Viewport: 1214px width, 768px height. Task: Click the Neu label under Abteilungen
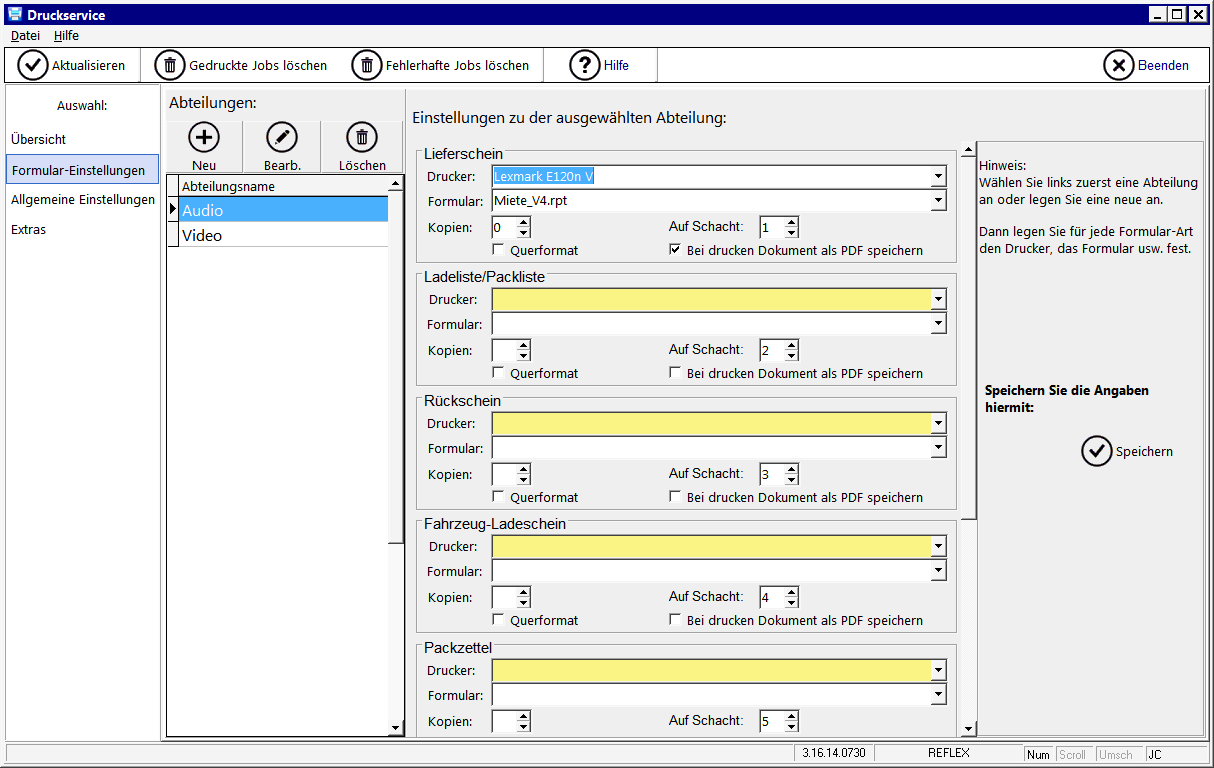coord(204,165)
